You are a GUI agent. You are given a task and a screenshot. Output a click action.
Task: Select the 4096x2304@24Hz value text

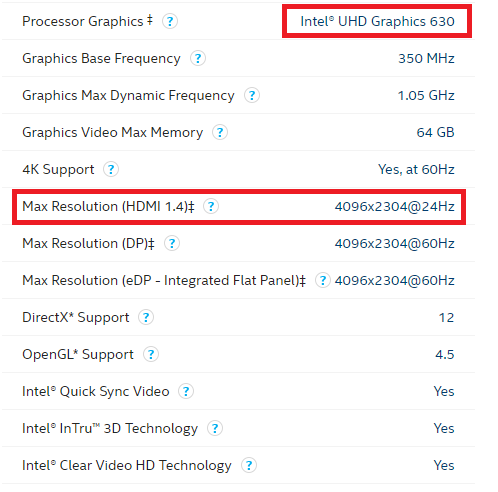pyautogui.click(x=395, y=207)
